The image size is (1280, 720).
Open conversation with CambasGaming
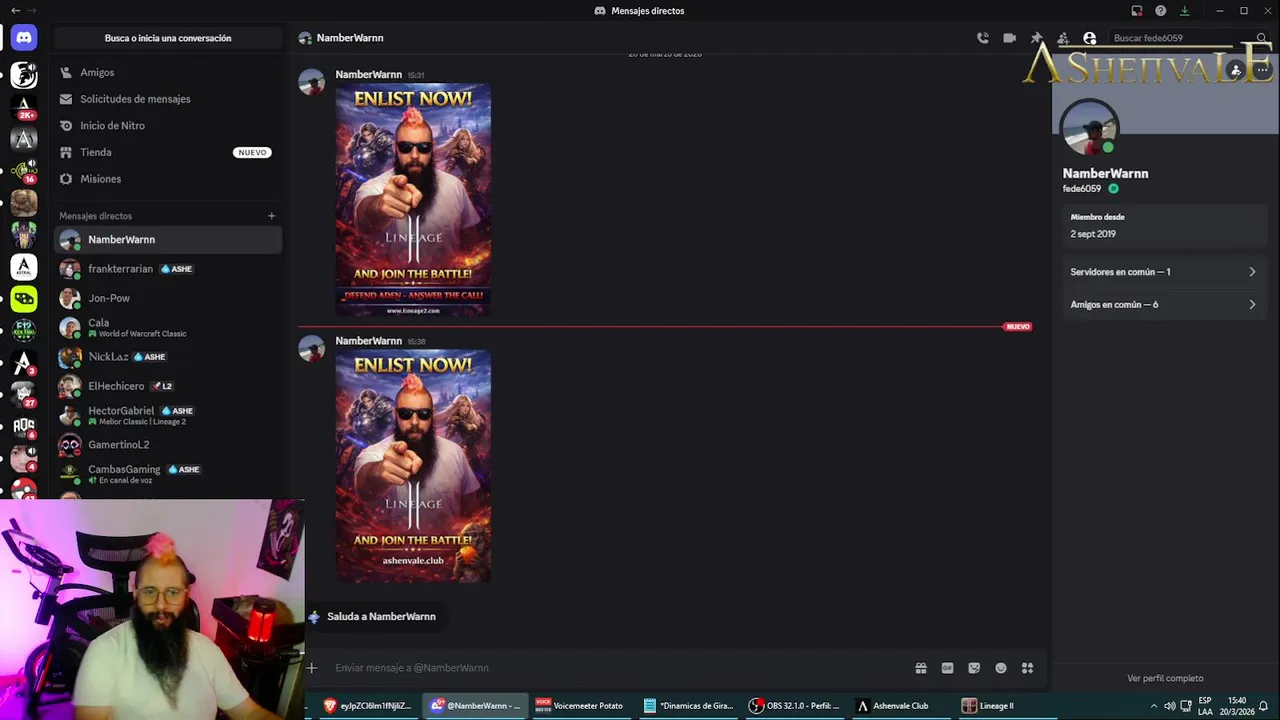168,474
